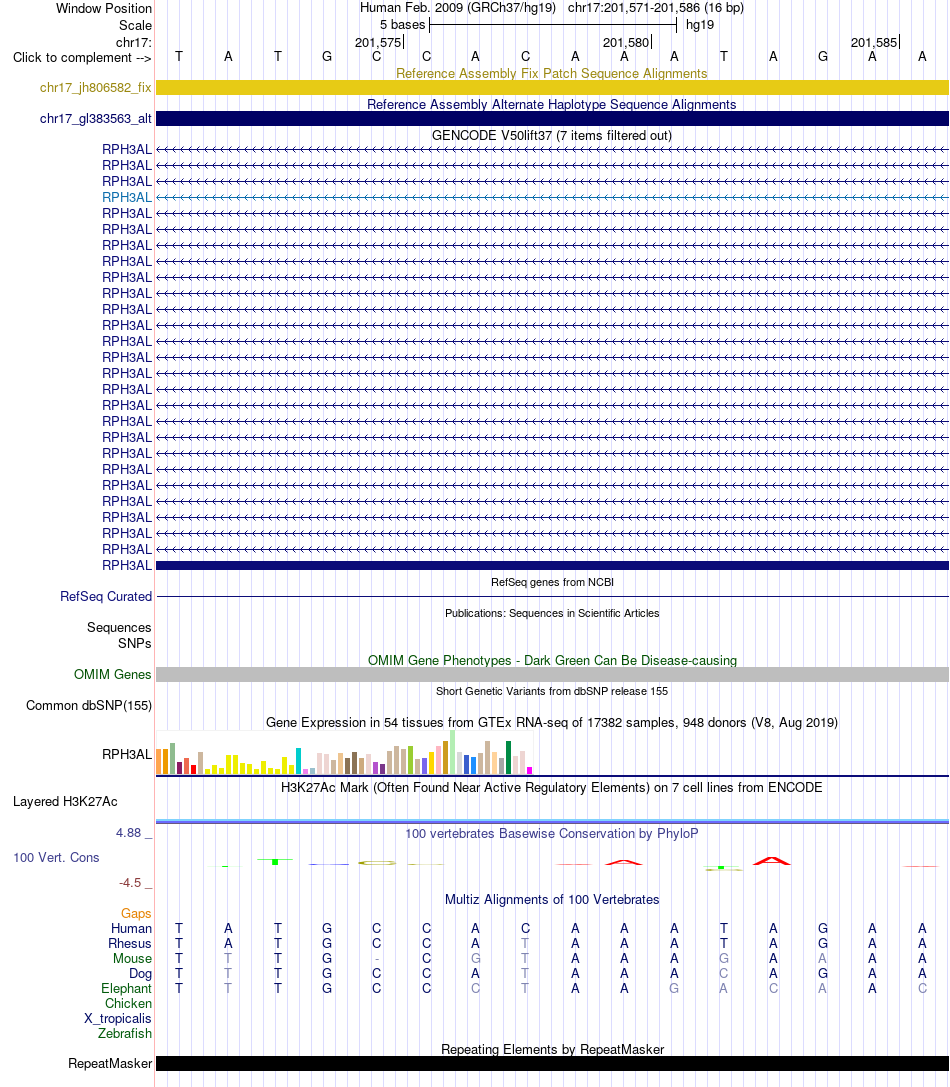Click the chr17:201,571-201,586 (16 bp) position text
950x1087 pixels.
point(656,8)
